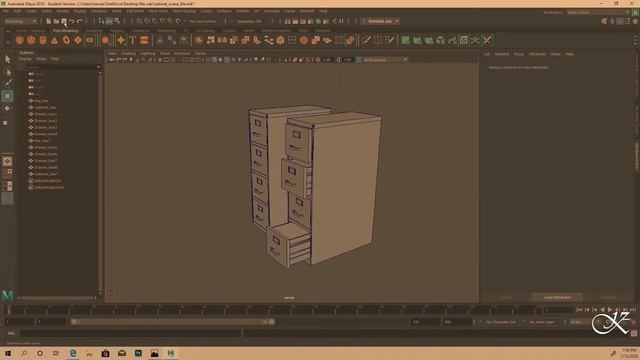Toggle snap to grids

(140, 21)
